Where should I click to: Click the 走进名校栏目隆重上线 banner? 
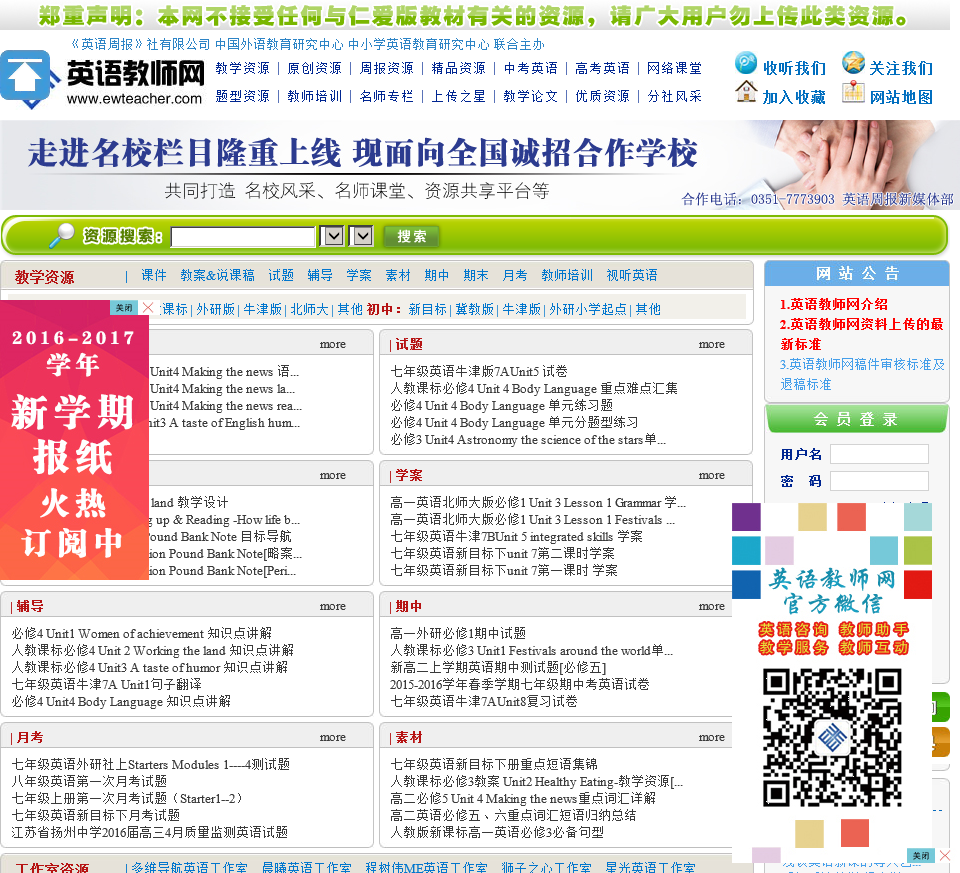pos(478,165)
